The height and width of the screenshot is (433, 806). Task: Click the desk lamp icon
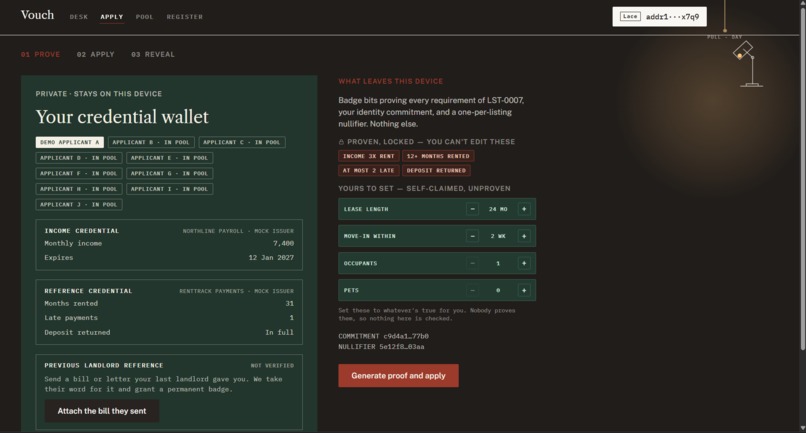tap(748, 64)
